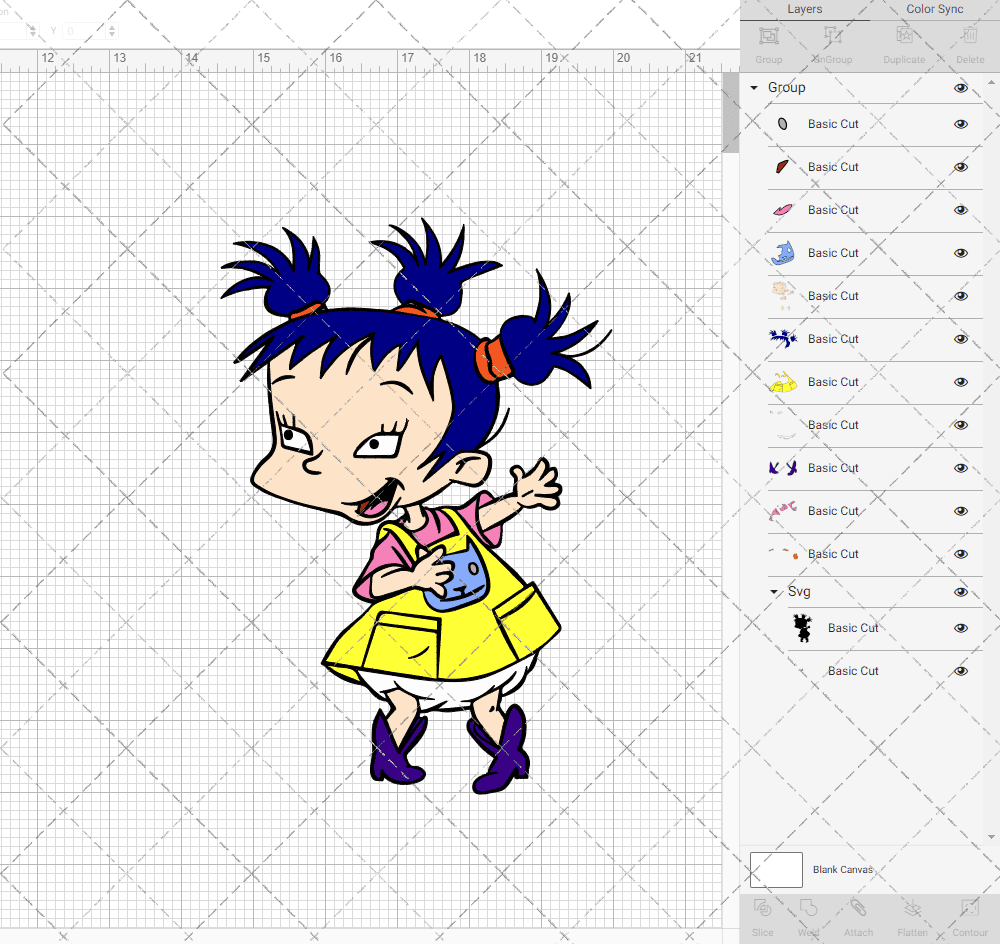Select the yellow dress layer thumbnail
Image resolution: width=1000 pixels, height=944 pixels.
click(x=783, y=382)
